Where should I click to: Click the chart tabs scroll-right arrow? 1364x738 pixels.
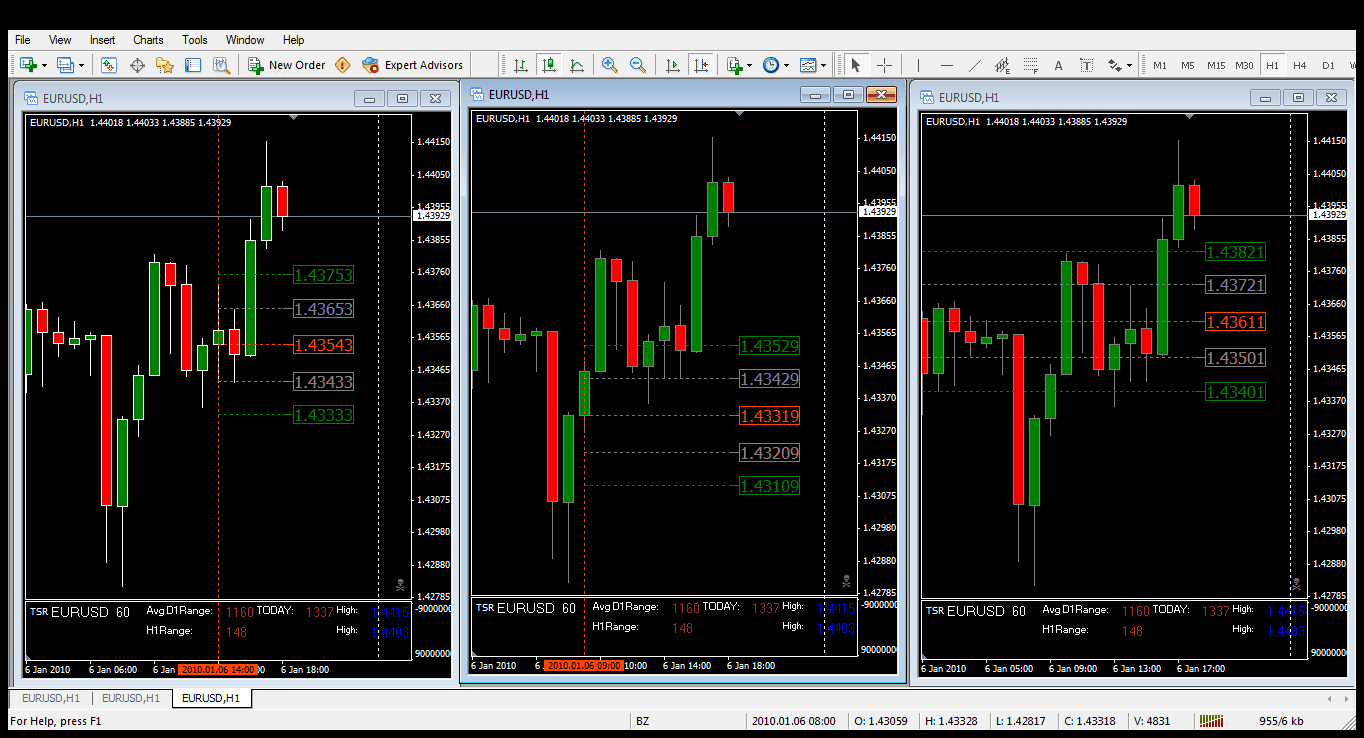(1347, 699)
